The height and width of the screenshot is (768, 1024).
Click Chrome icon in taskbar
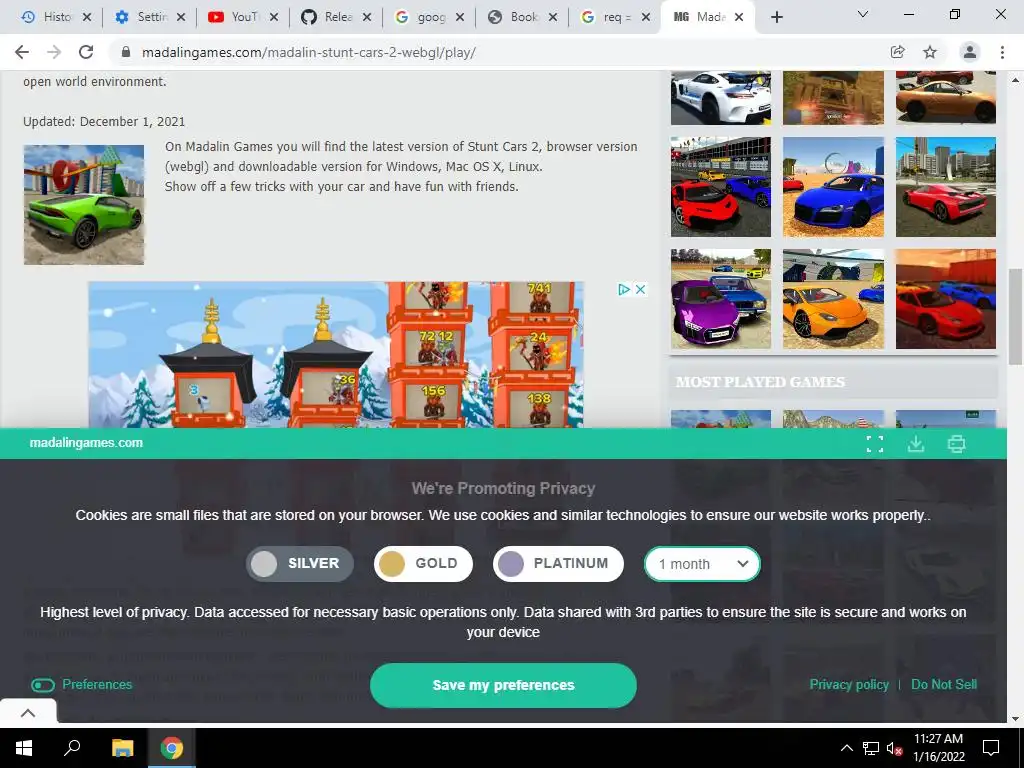172,748
